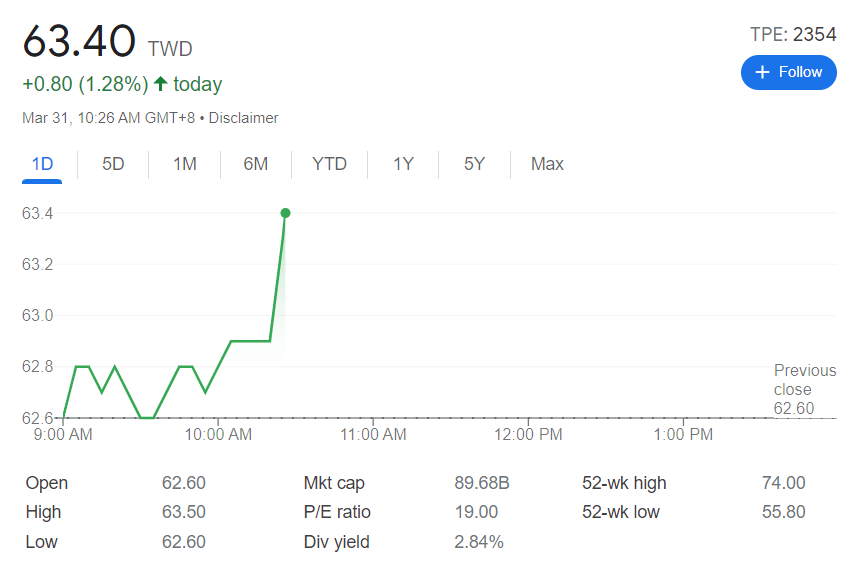Image resolution: width=866 pixels, height=574 pixels.
Task: Switch to the 1M chart tab
Action: pyautogui.click(x=184, y=164)
